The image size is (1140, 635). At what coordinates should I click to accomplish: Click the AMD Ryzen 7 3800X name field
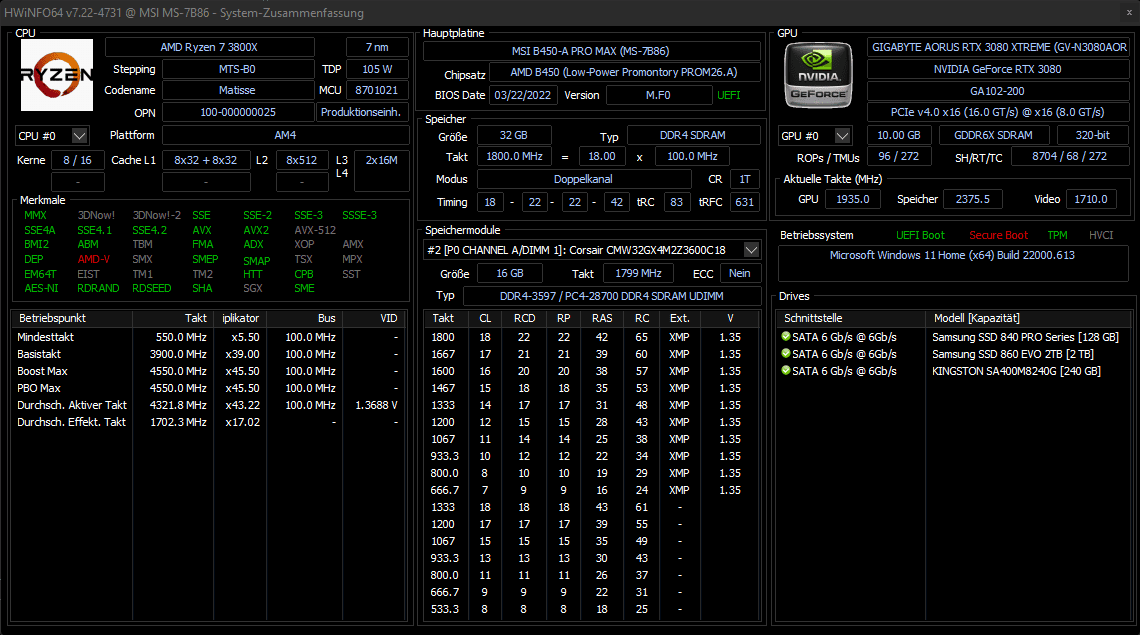click(x=209, y=47)
